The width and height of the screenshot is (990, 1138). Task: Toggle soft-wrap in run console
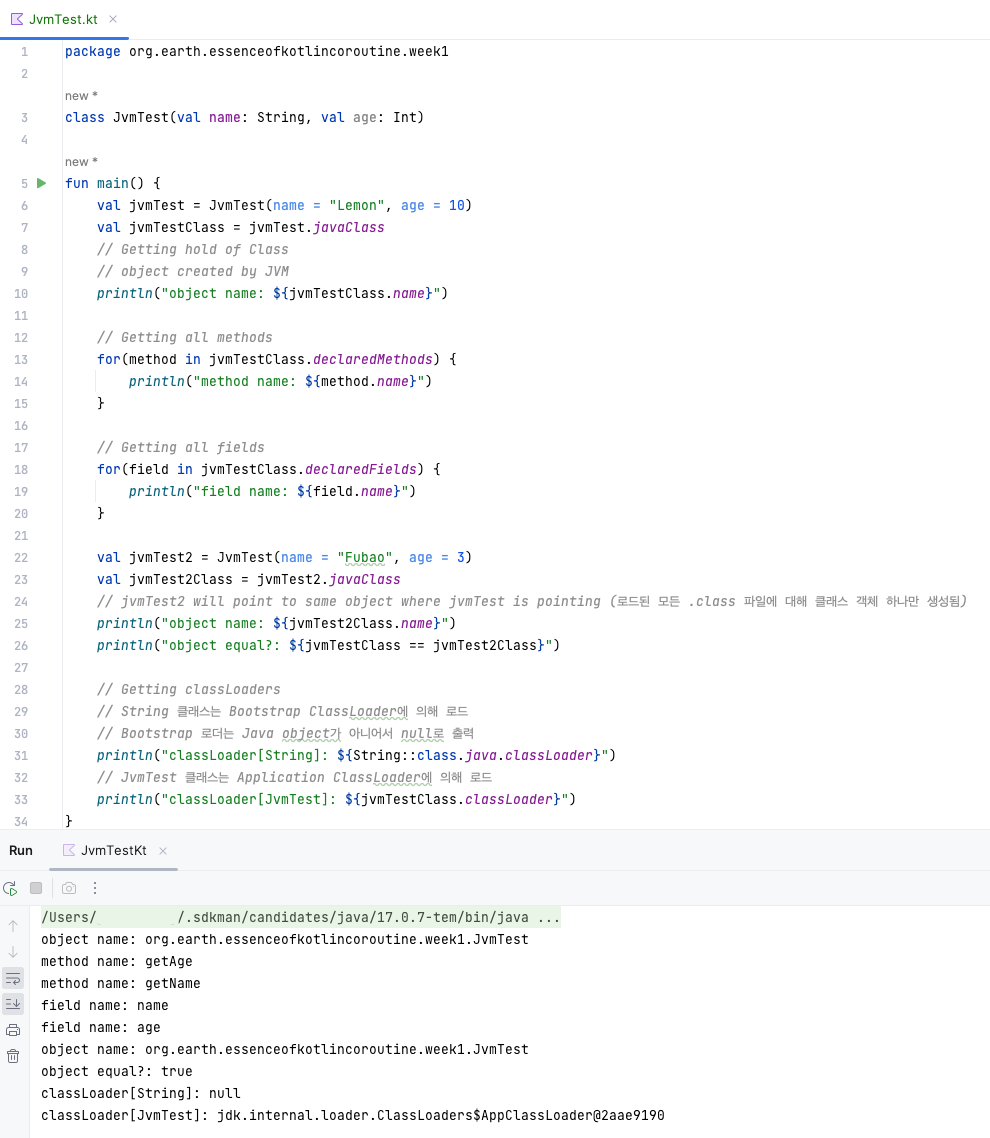click(13, 979)
